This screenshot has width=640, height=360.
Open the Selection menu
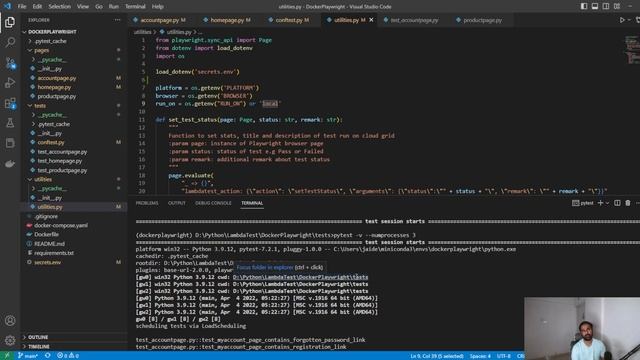(x=60, y=6)
